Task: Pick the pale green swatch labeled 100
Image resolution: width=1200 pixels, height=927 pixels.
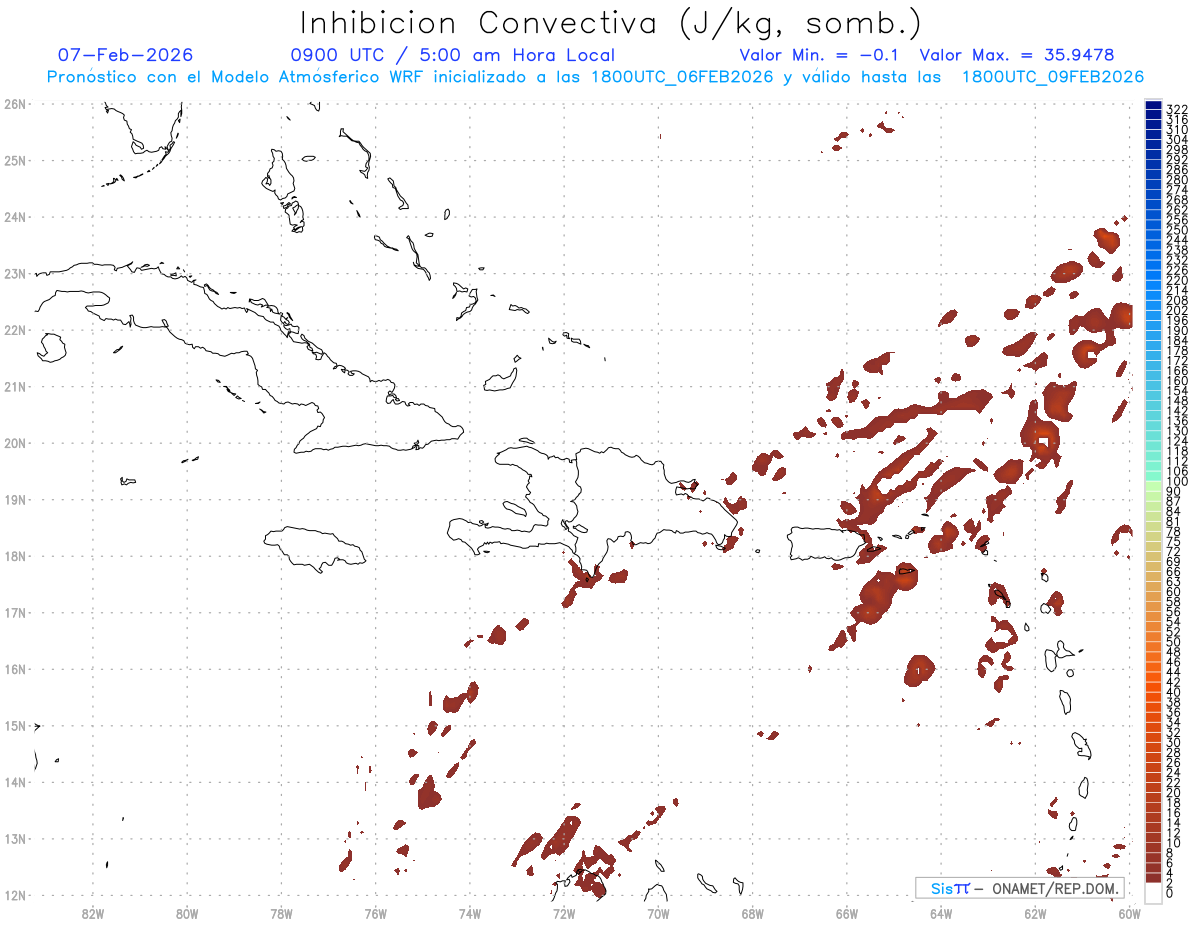Action: pyautogui.click(x=1154, y=484)
